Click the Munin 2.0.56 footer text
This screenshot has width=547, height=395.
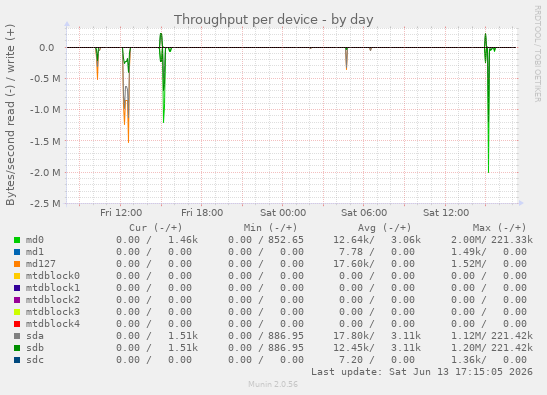[273, 385]
